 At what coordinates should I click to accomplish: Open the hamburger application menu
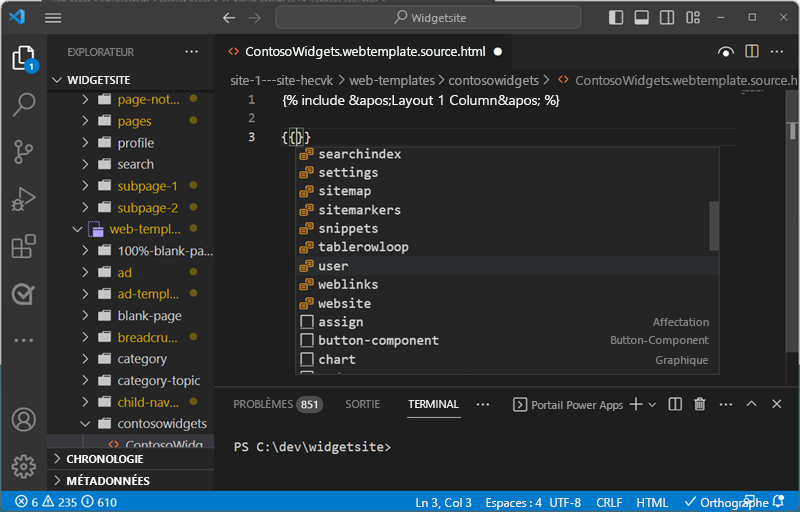pos(53,18)
